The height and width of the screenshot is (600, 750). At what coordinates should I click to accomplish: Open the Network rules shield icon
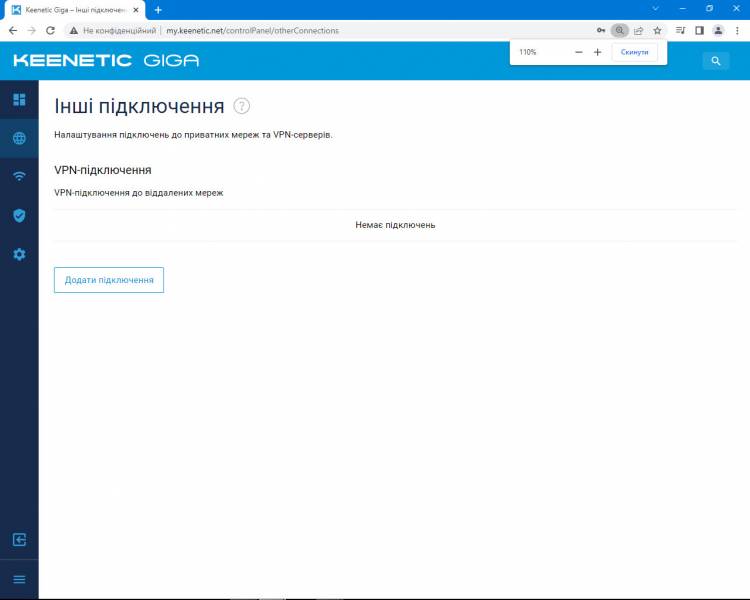point(19,215)
